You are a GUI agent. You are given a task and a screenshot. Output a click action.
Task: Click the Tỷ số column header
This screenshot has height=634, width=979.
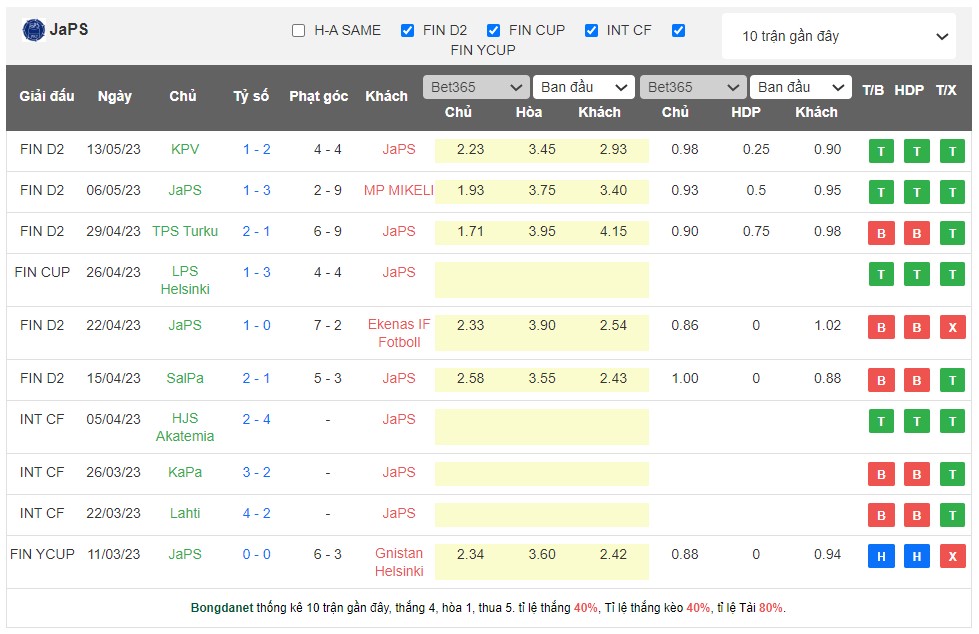point(251,96)
